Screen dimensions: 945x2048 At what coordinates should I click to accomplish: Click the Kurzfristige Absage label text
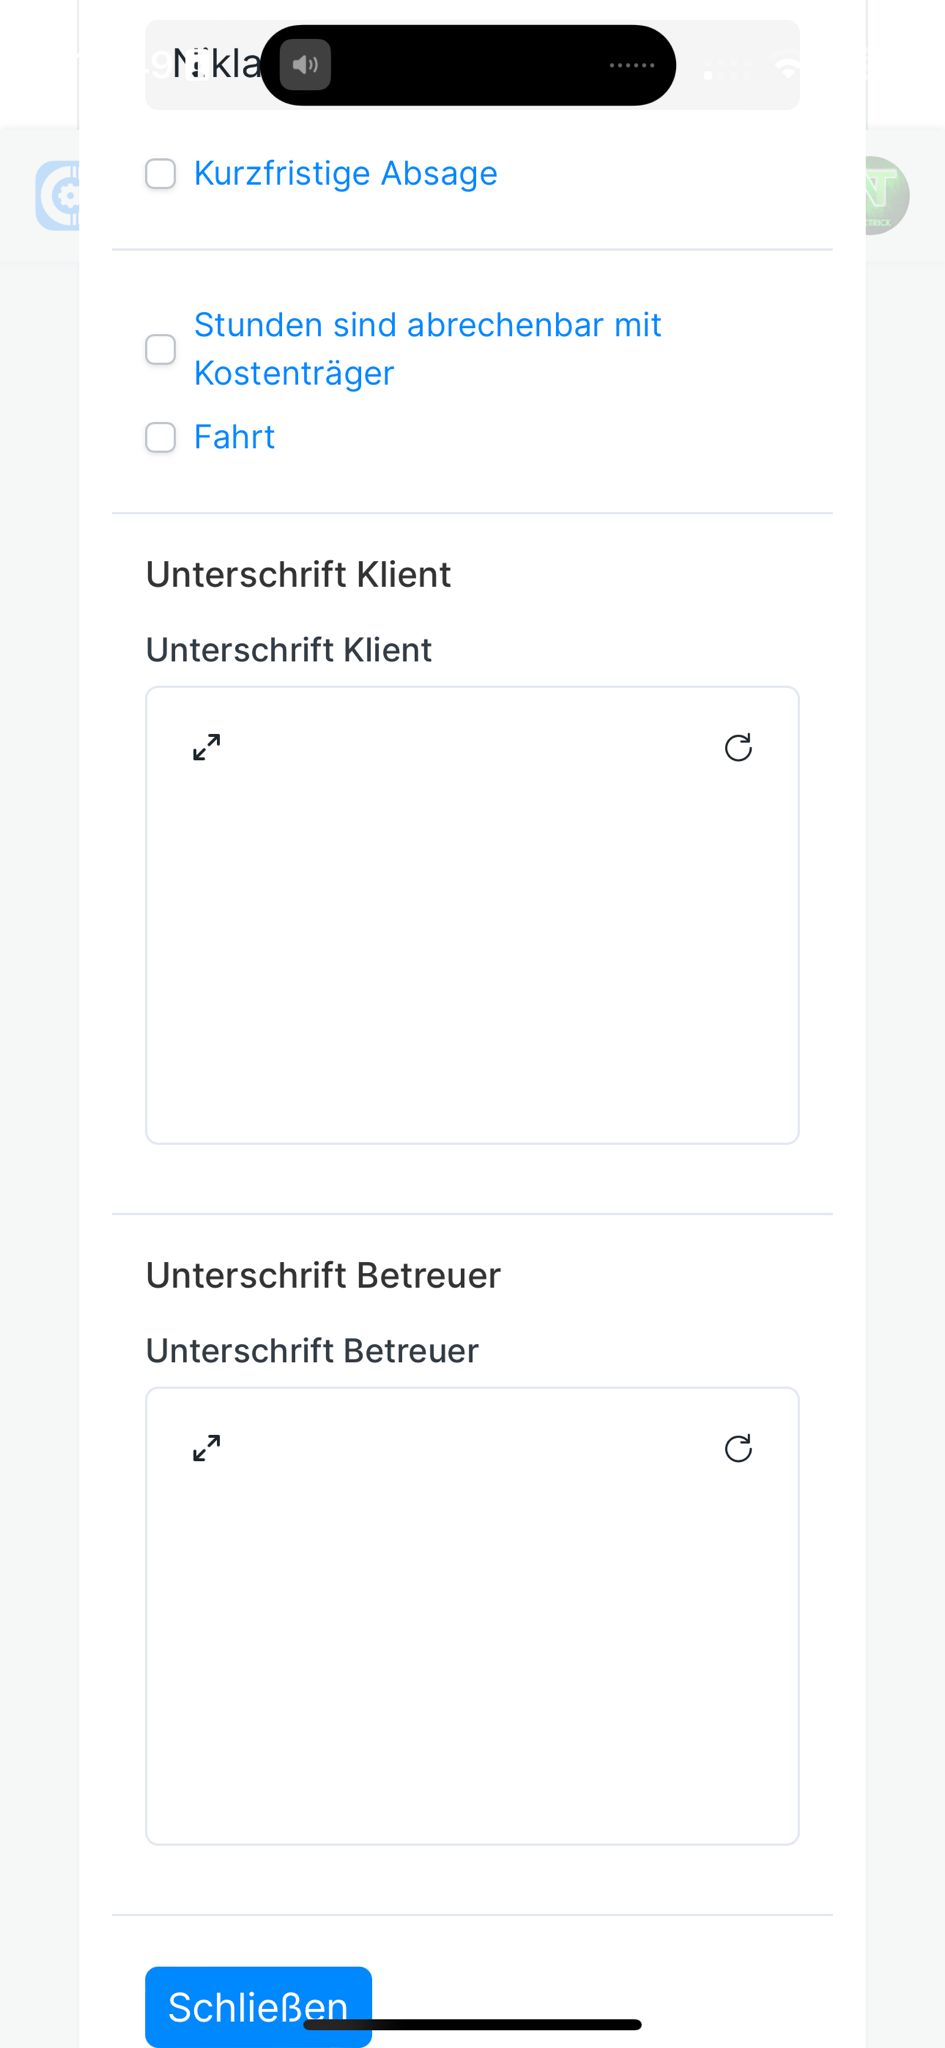click(x=345, y=174)
